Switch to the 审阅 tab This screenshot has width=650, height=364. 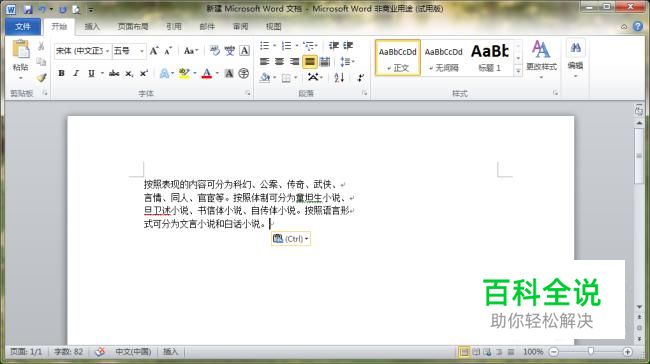click(x=240, y=27)
